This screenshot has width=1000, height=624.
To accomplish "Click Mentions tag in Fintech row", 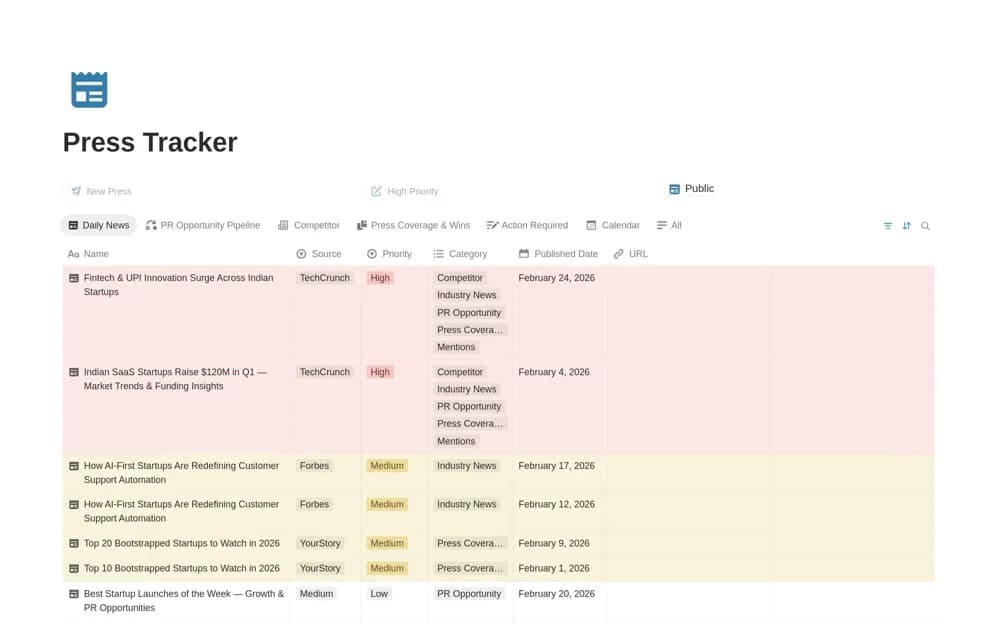I will [x=456, y=347].
